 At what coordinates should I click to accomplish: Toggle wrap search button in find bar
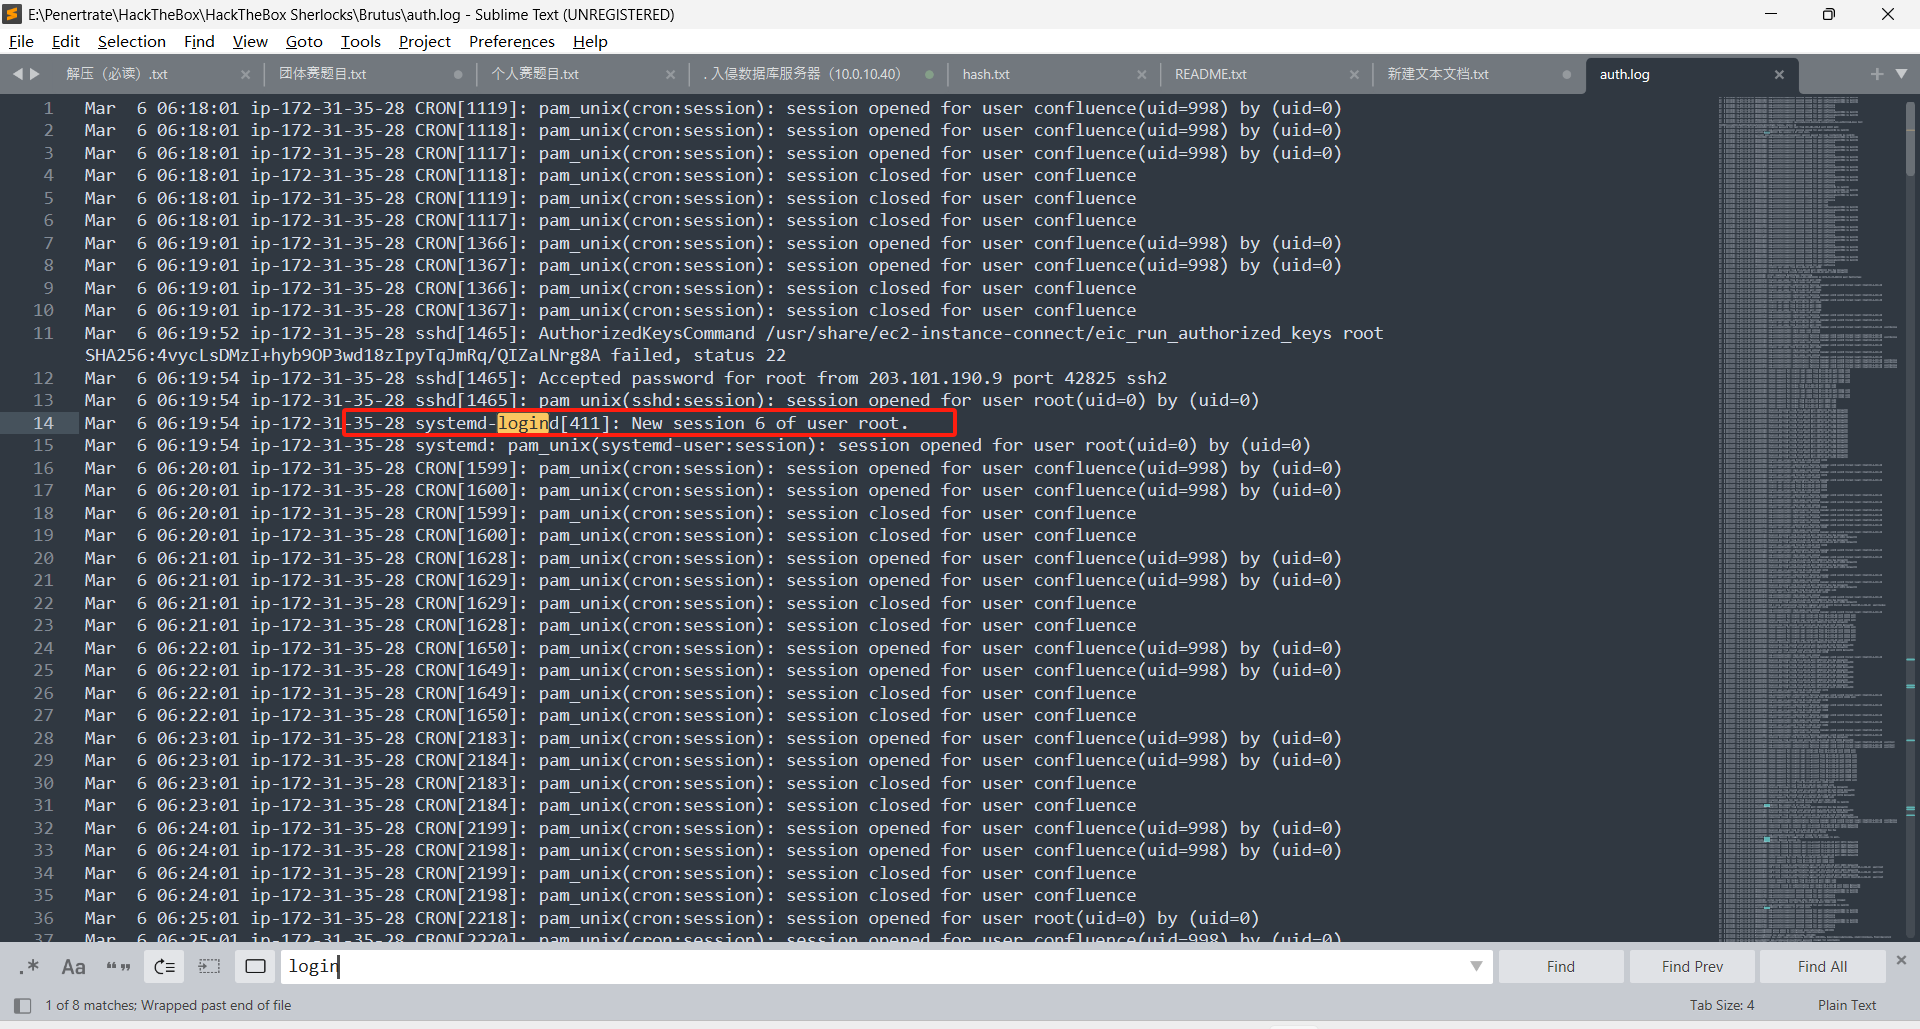coord(164,966)
